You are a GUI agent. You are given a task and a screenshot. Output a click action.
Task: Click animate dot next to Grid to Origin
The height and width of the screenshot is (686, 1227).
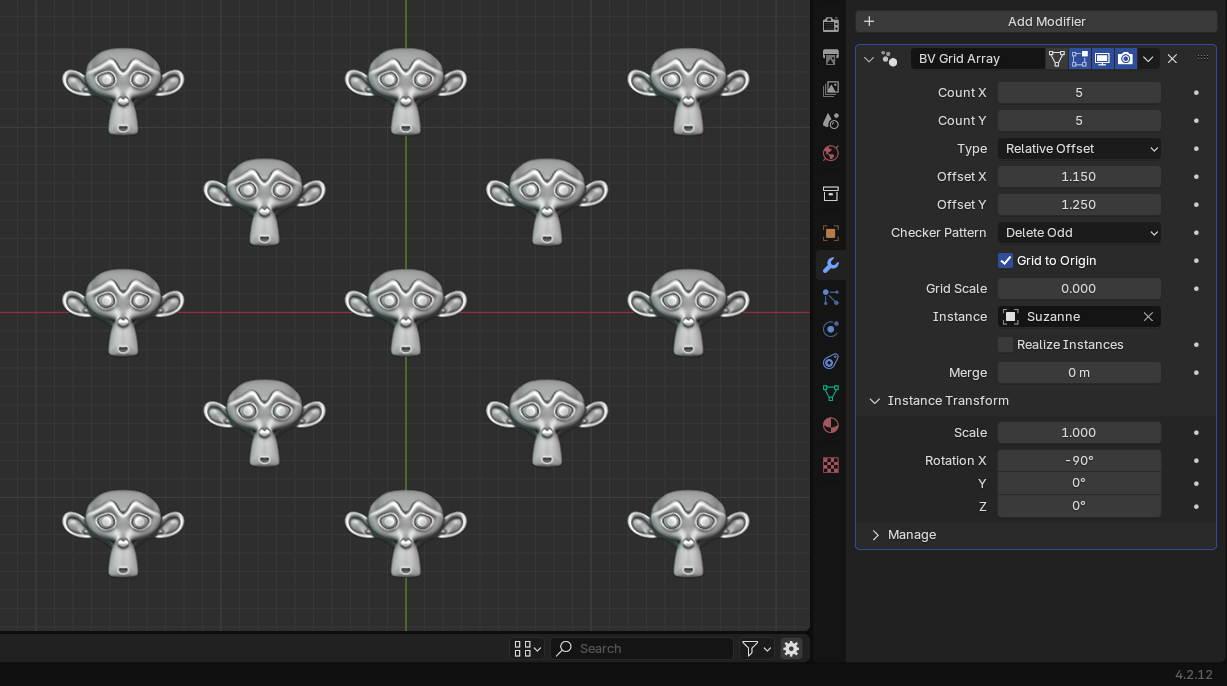(1196, 261)
